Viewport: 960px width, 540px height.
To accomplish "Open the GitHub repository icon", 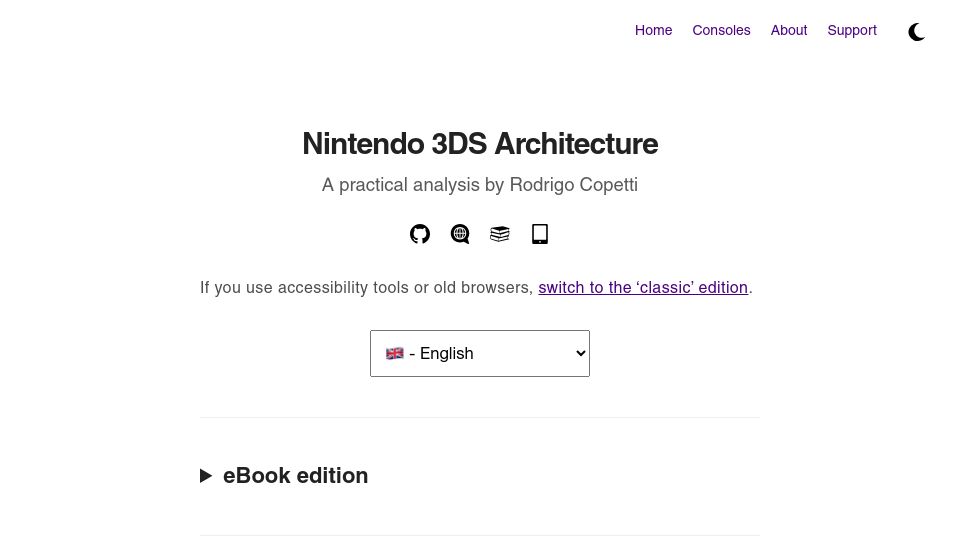I will point(420,234).
